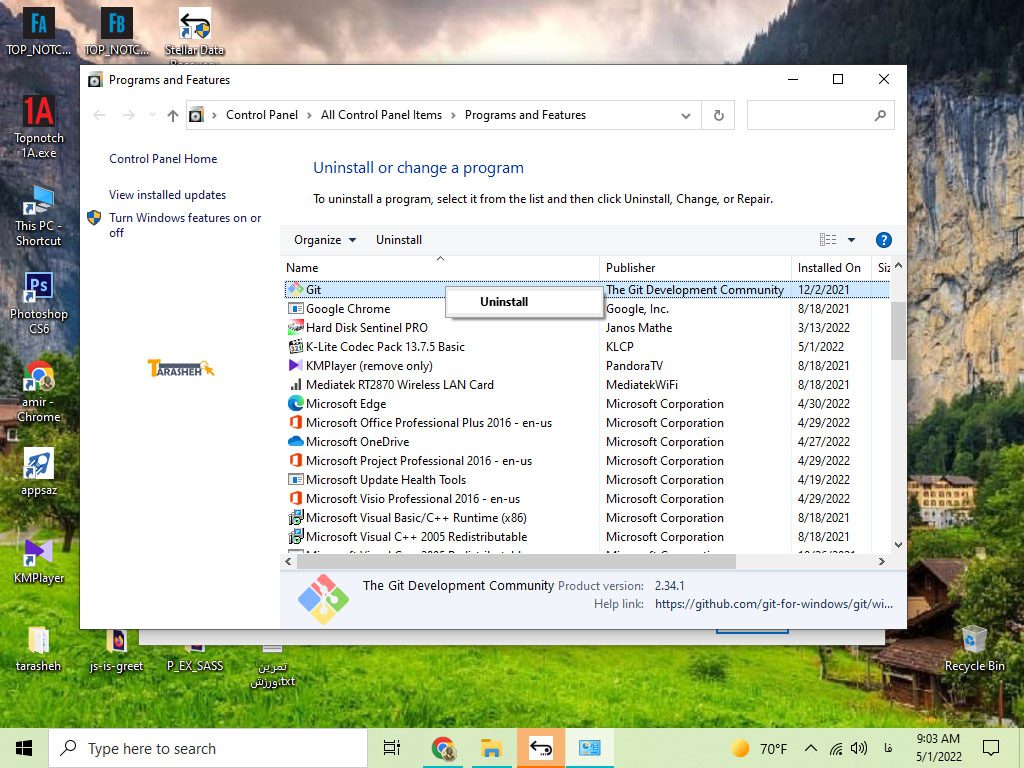Click the vertical scrollbar thumb
The image size is (1024, 768).
point(898,330)
